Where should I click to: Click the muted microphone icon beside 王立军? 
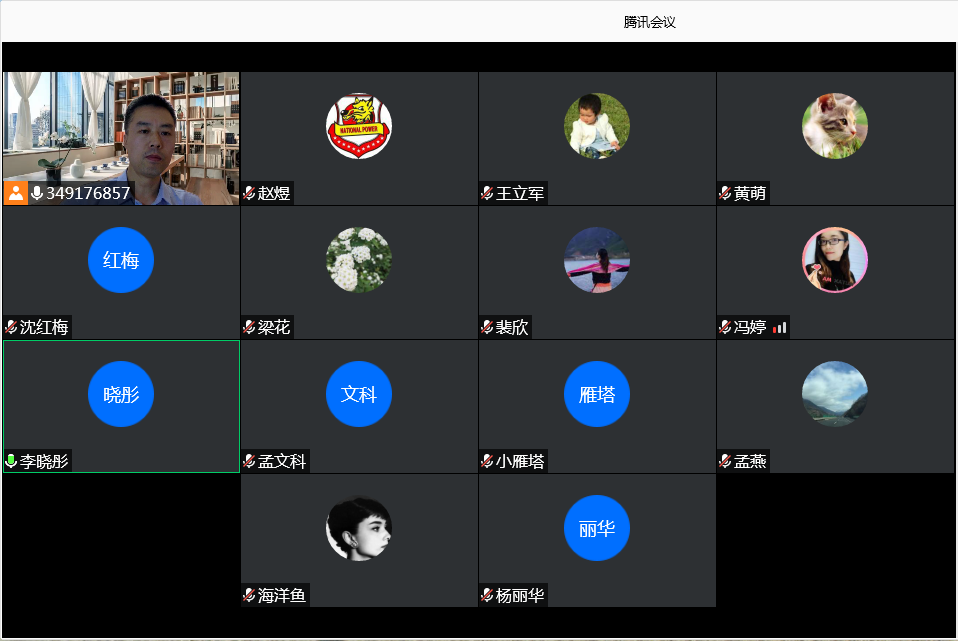(487, 193)
